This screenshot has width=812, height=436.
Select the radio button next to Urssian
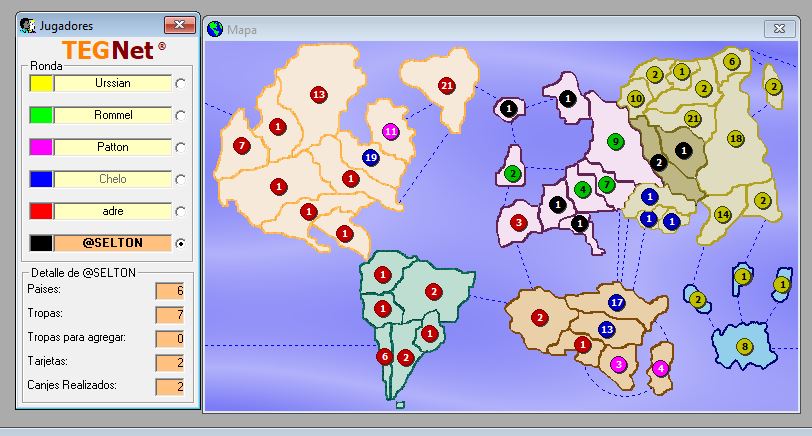(180, 83)
